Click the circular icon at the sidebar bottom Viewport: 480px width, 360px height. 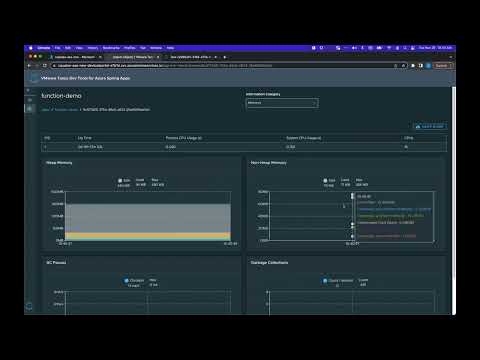[x=29, y=306]
